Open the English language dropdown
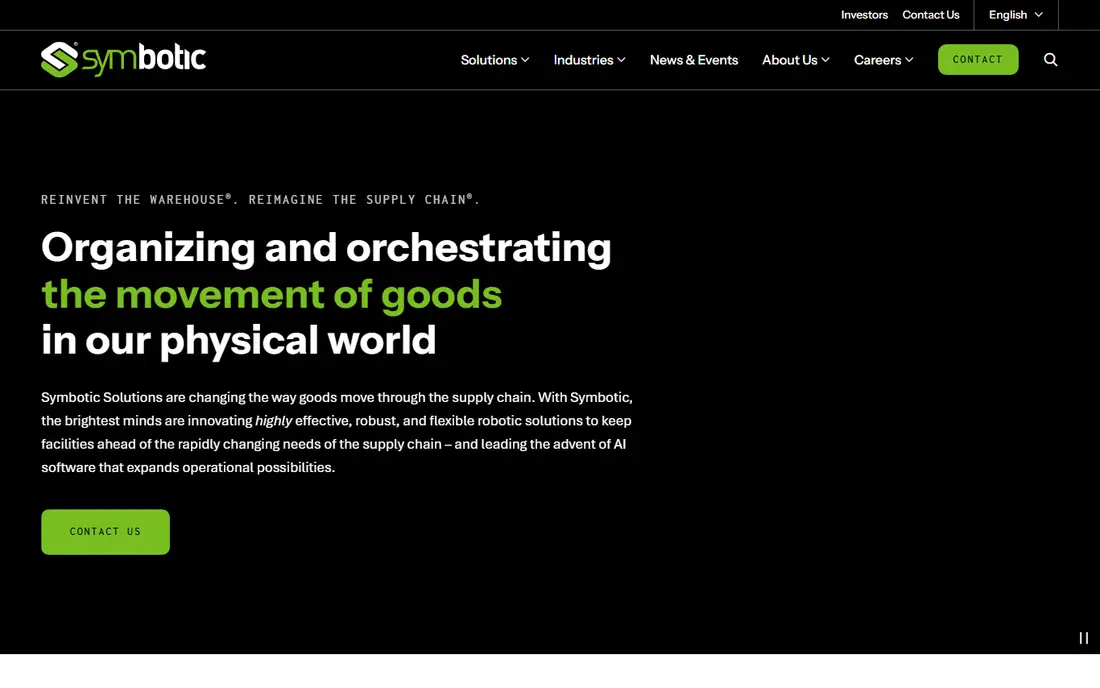Viewport: 1100px width, 688px height. (1016, 15)
